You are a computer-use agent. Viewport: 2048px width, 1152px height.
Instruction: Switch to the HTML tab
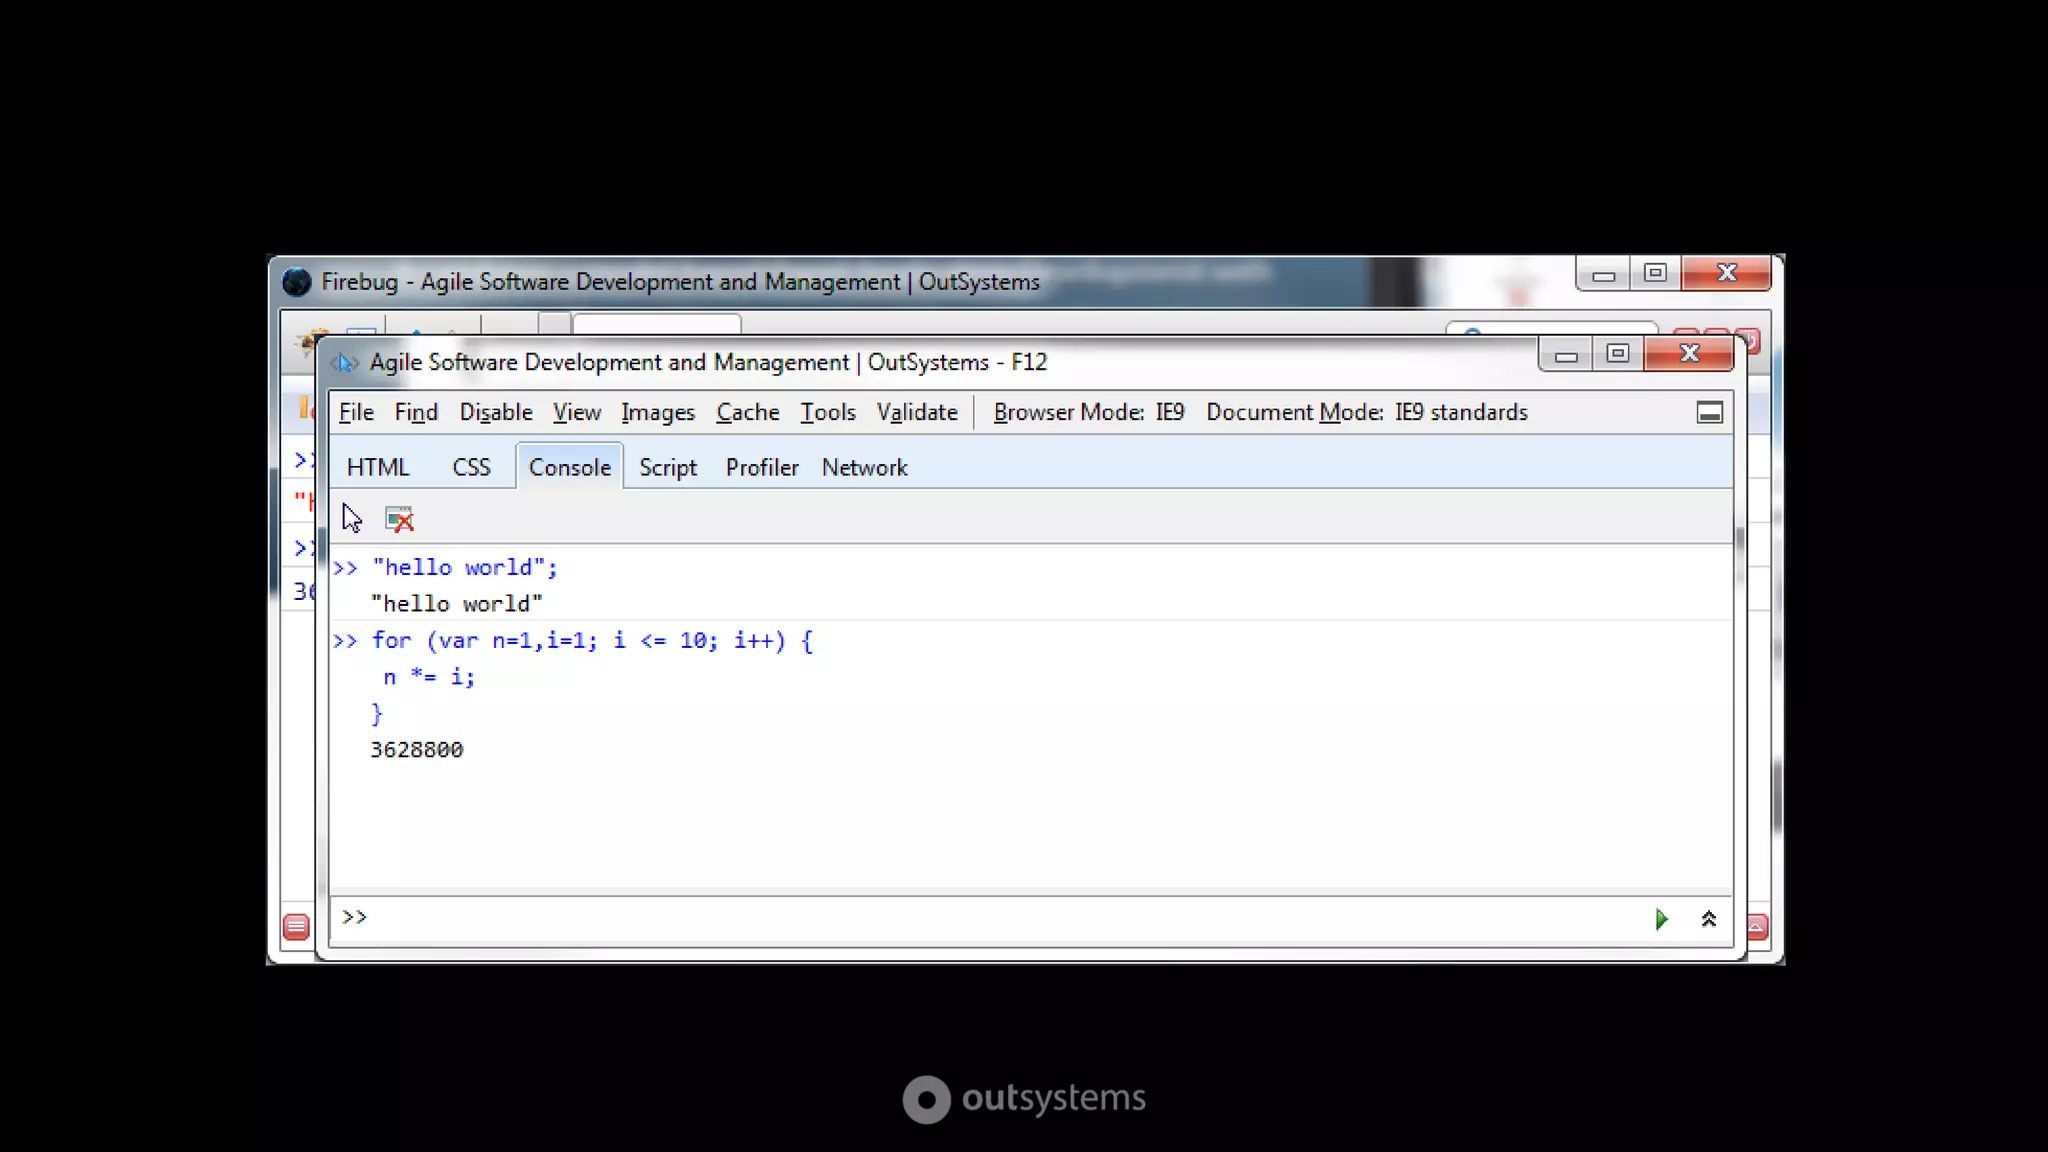pos(378,468)
